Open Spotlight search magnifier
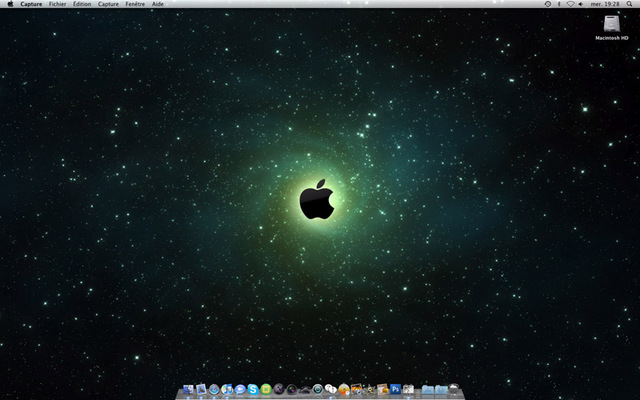 coord(629,4)
